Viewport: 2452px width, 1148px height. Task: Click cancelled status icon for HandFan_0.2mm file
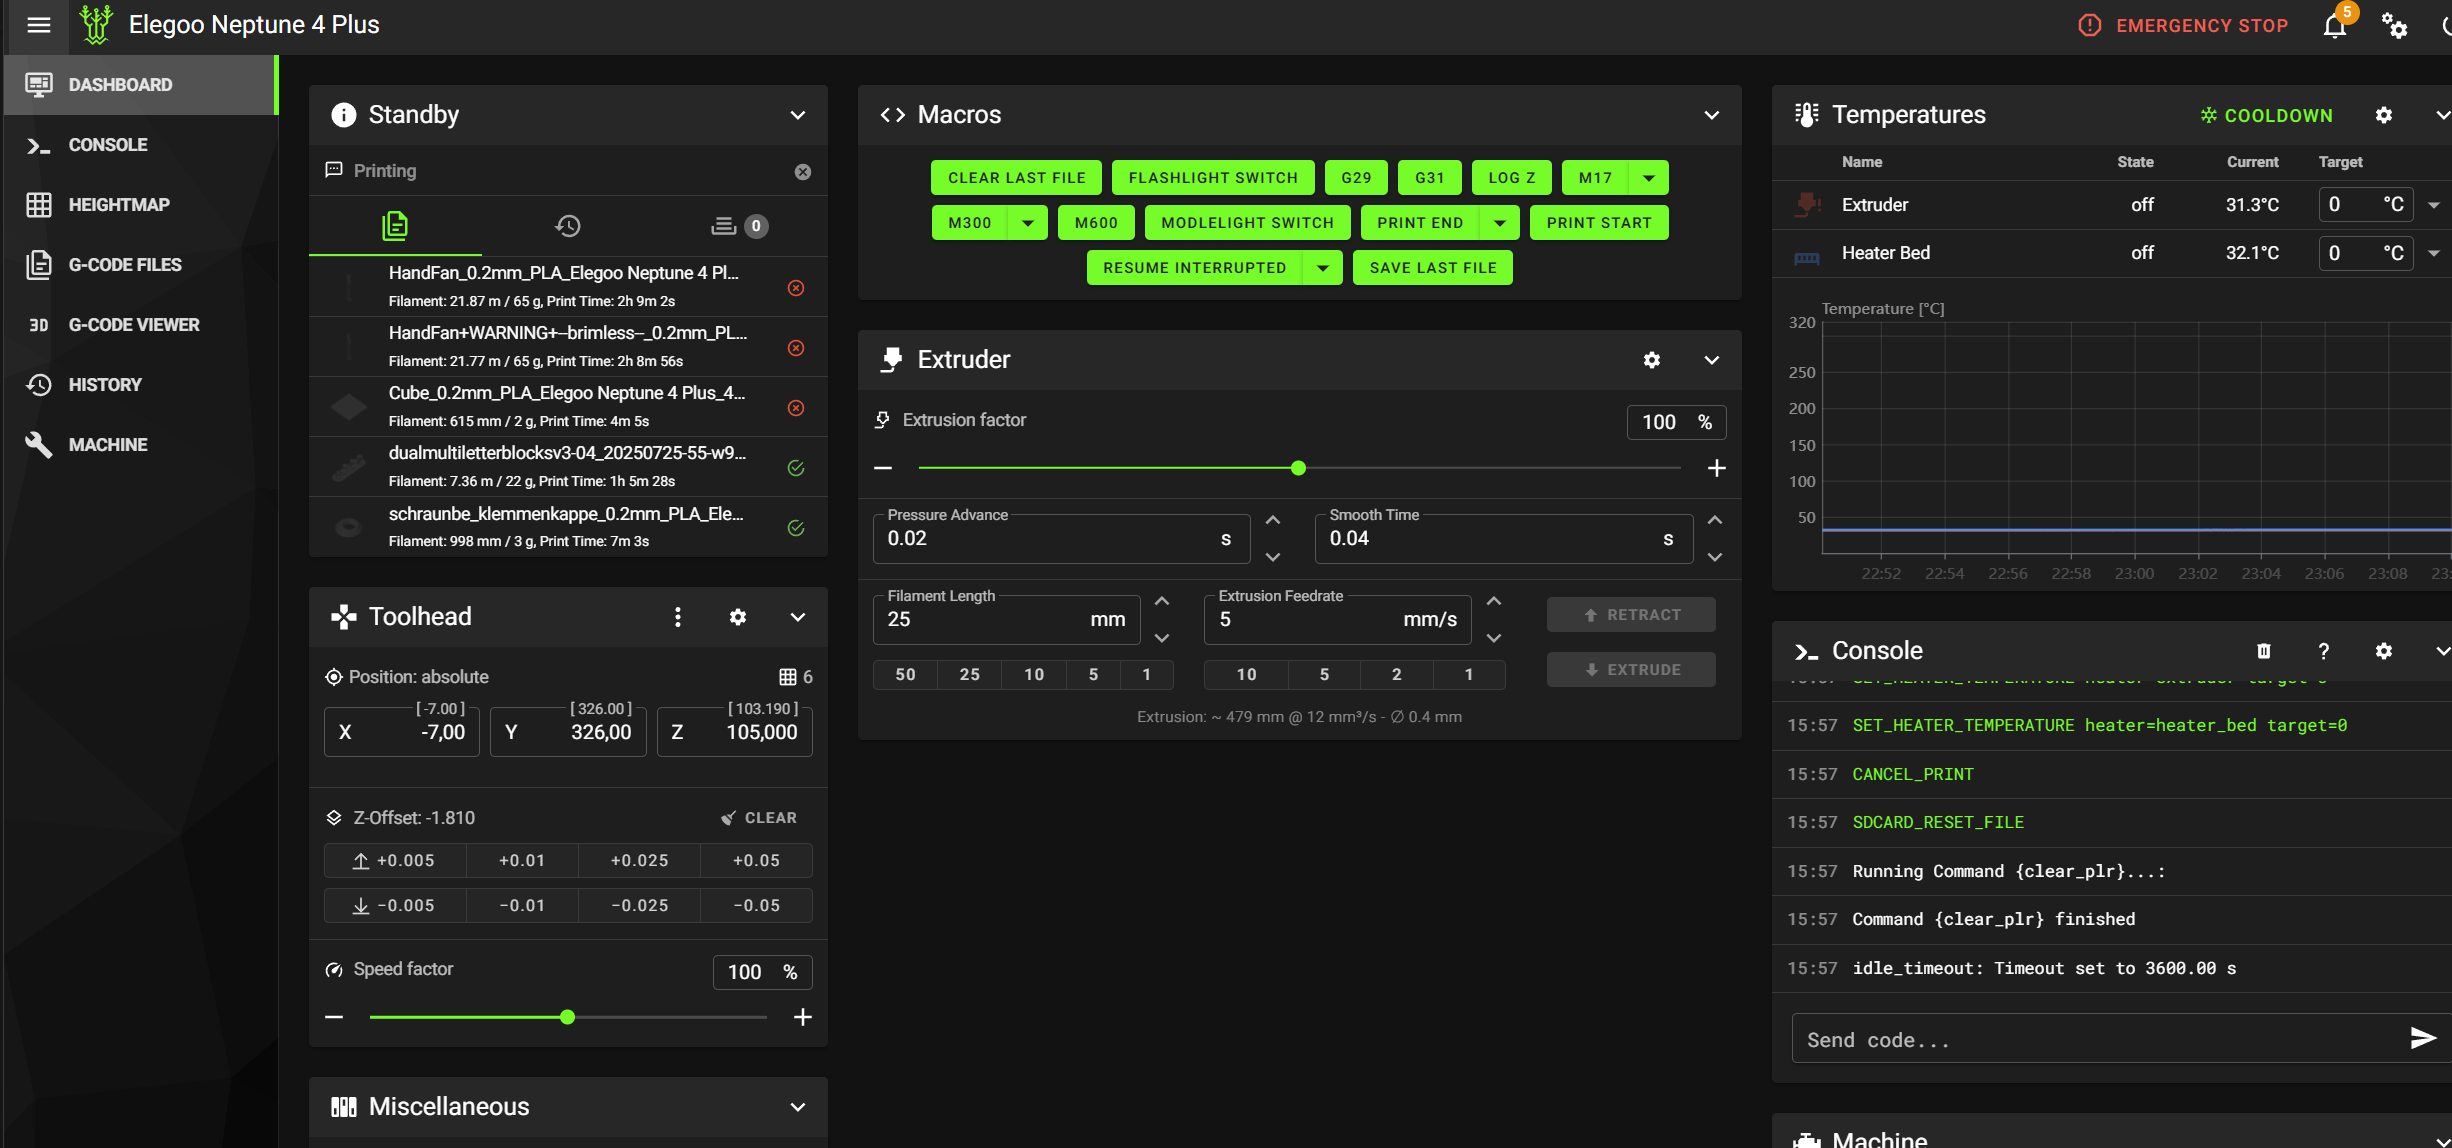coord(796,288)
